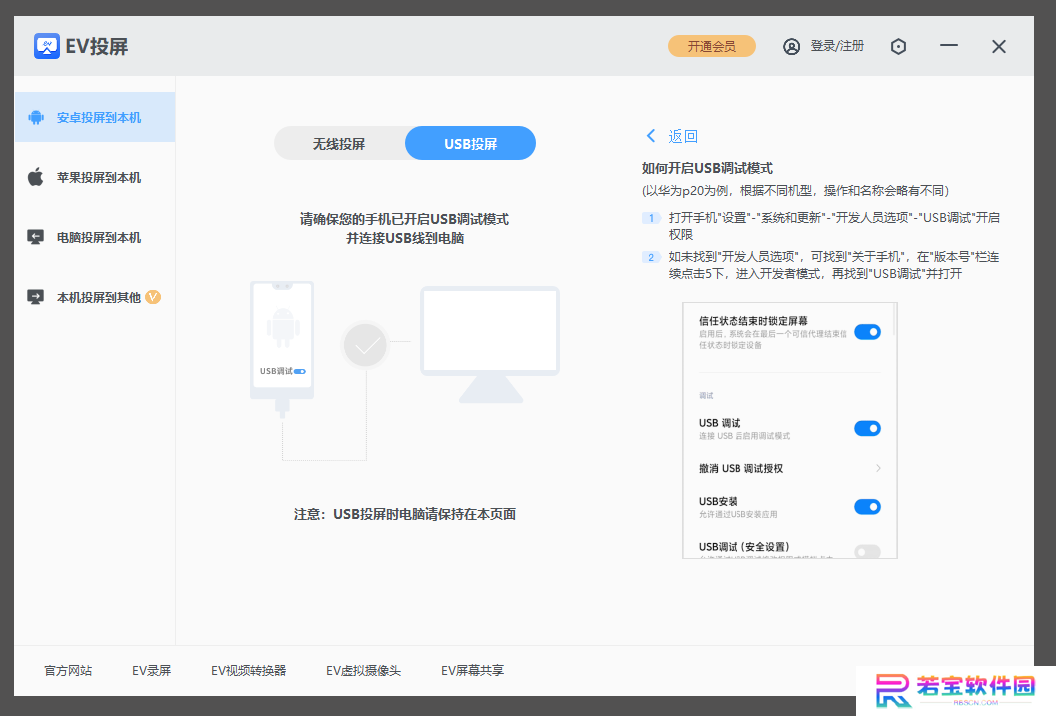This screenshot has width=1056, height=716.
Task: Click 登录/注册 link
Action: [x=836, y=46]
